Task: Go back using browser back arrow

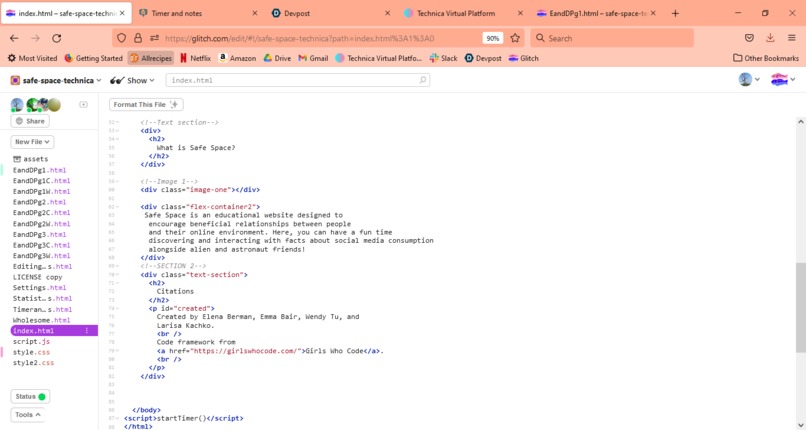Action: pos(14,38)
